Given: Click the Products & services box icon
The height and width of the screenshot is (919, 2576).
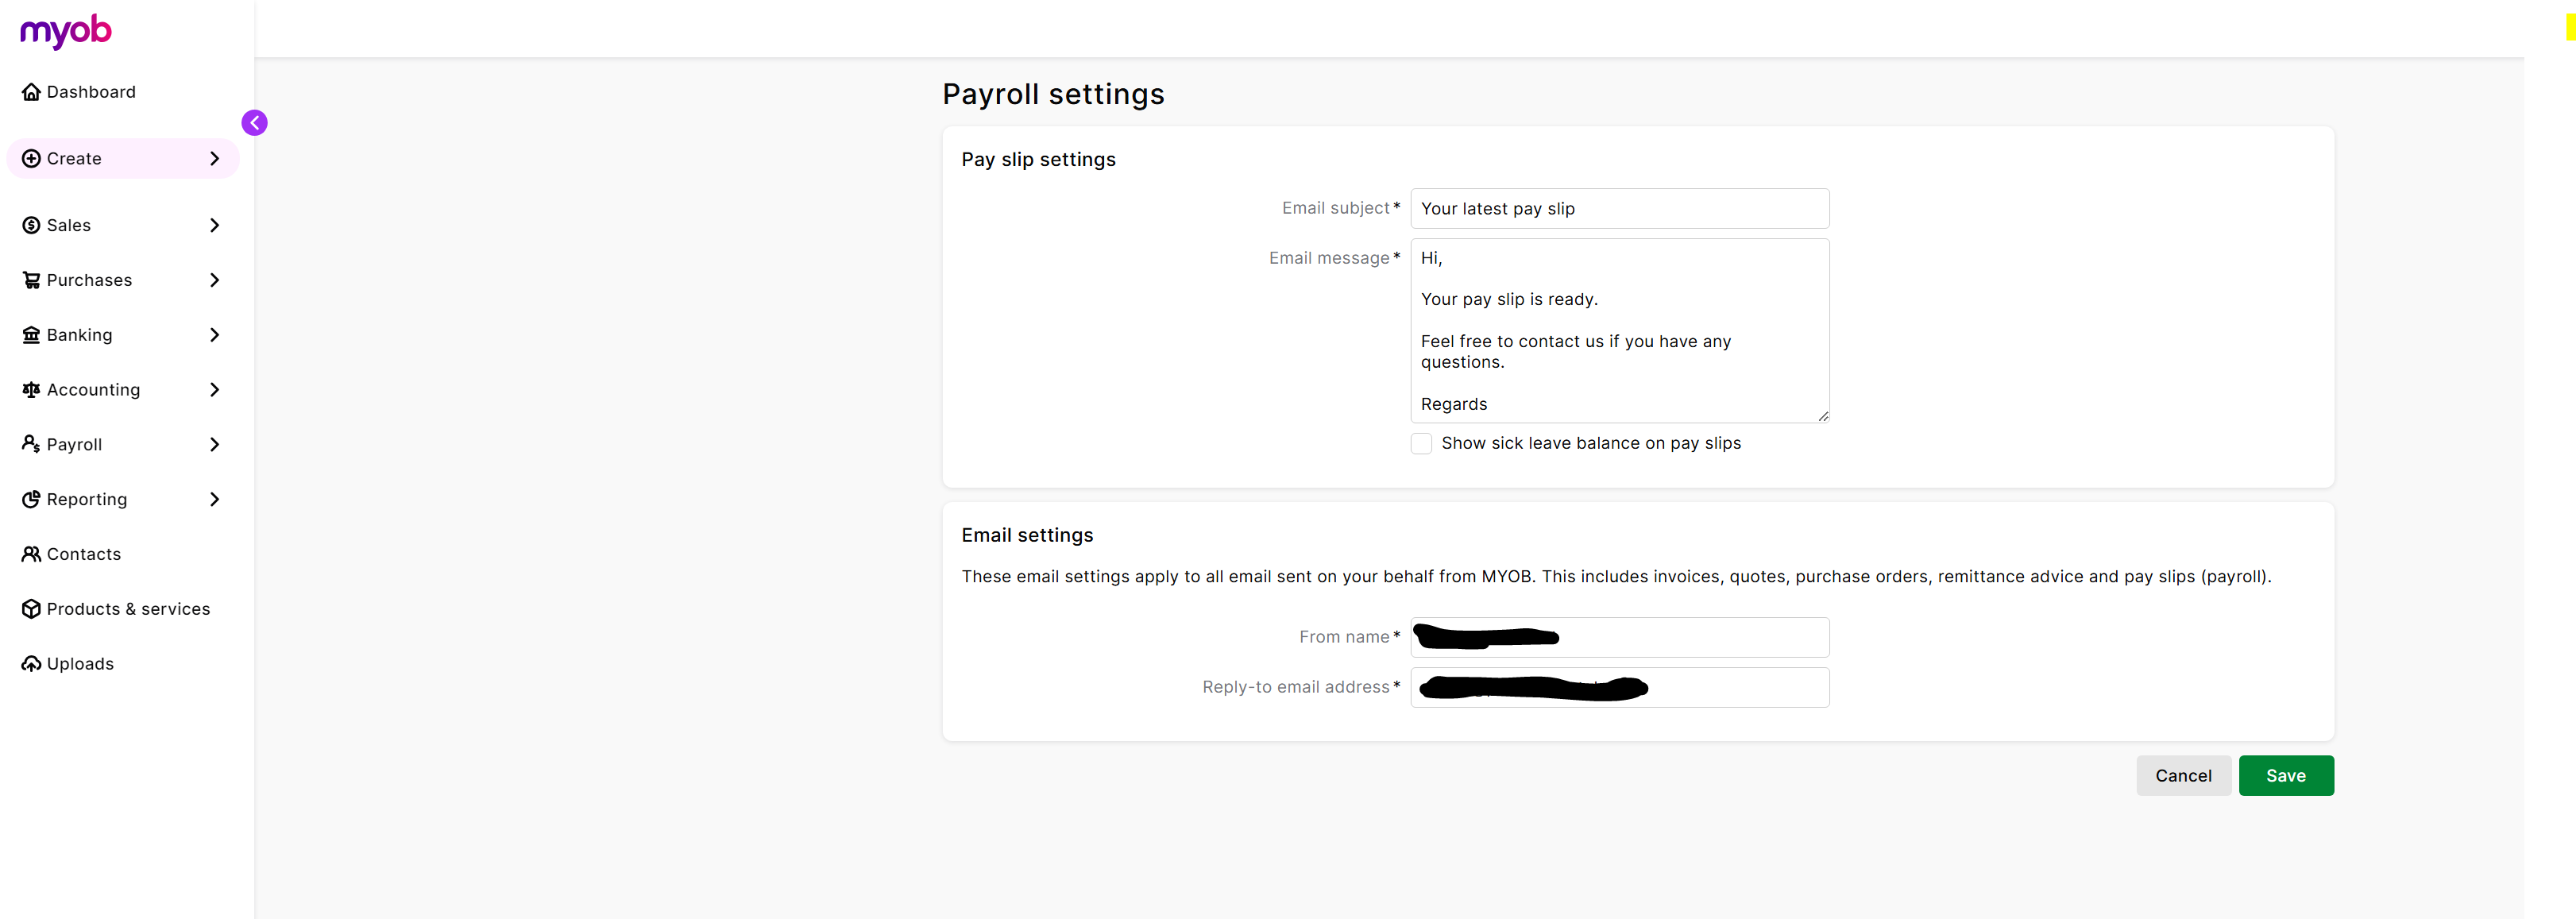Looking at the screenshot, I should 31,608.
